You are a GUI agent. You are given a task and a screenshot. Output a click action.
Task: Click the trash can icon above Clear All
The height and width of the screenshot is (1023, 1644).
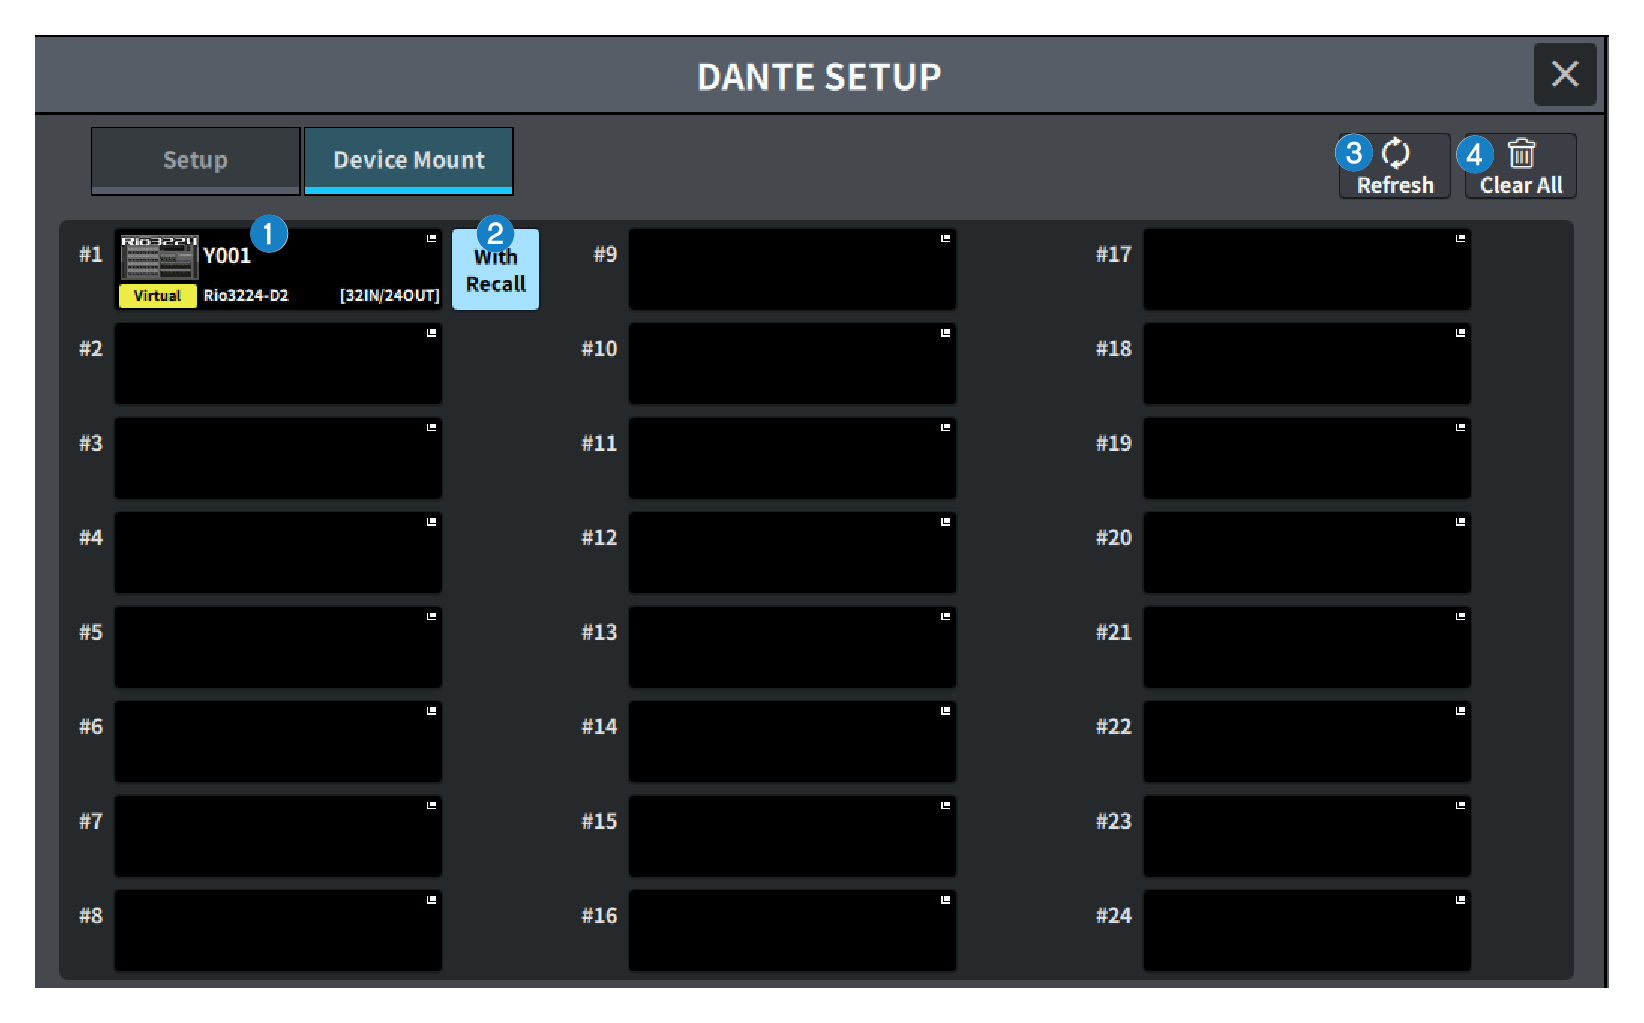(x=1520, y=152)
